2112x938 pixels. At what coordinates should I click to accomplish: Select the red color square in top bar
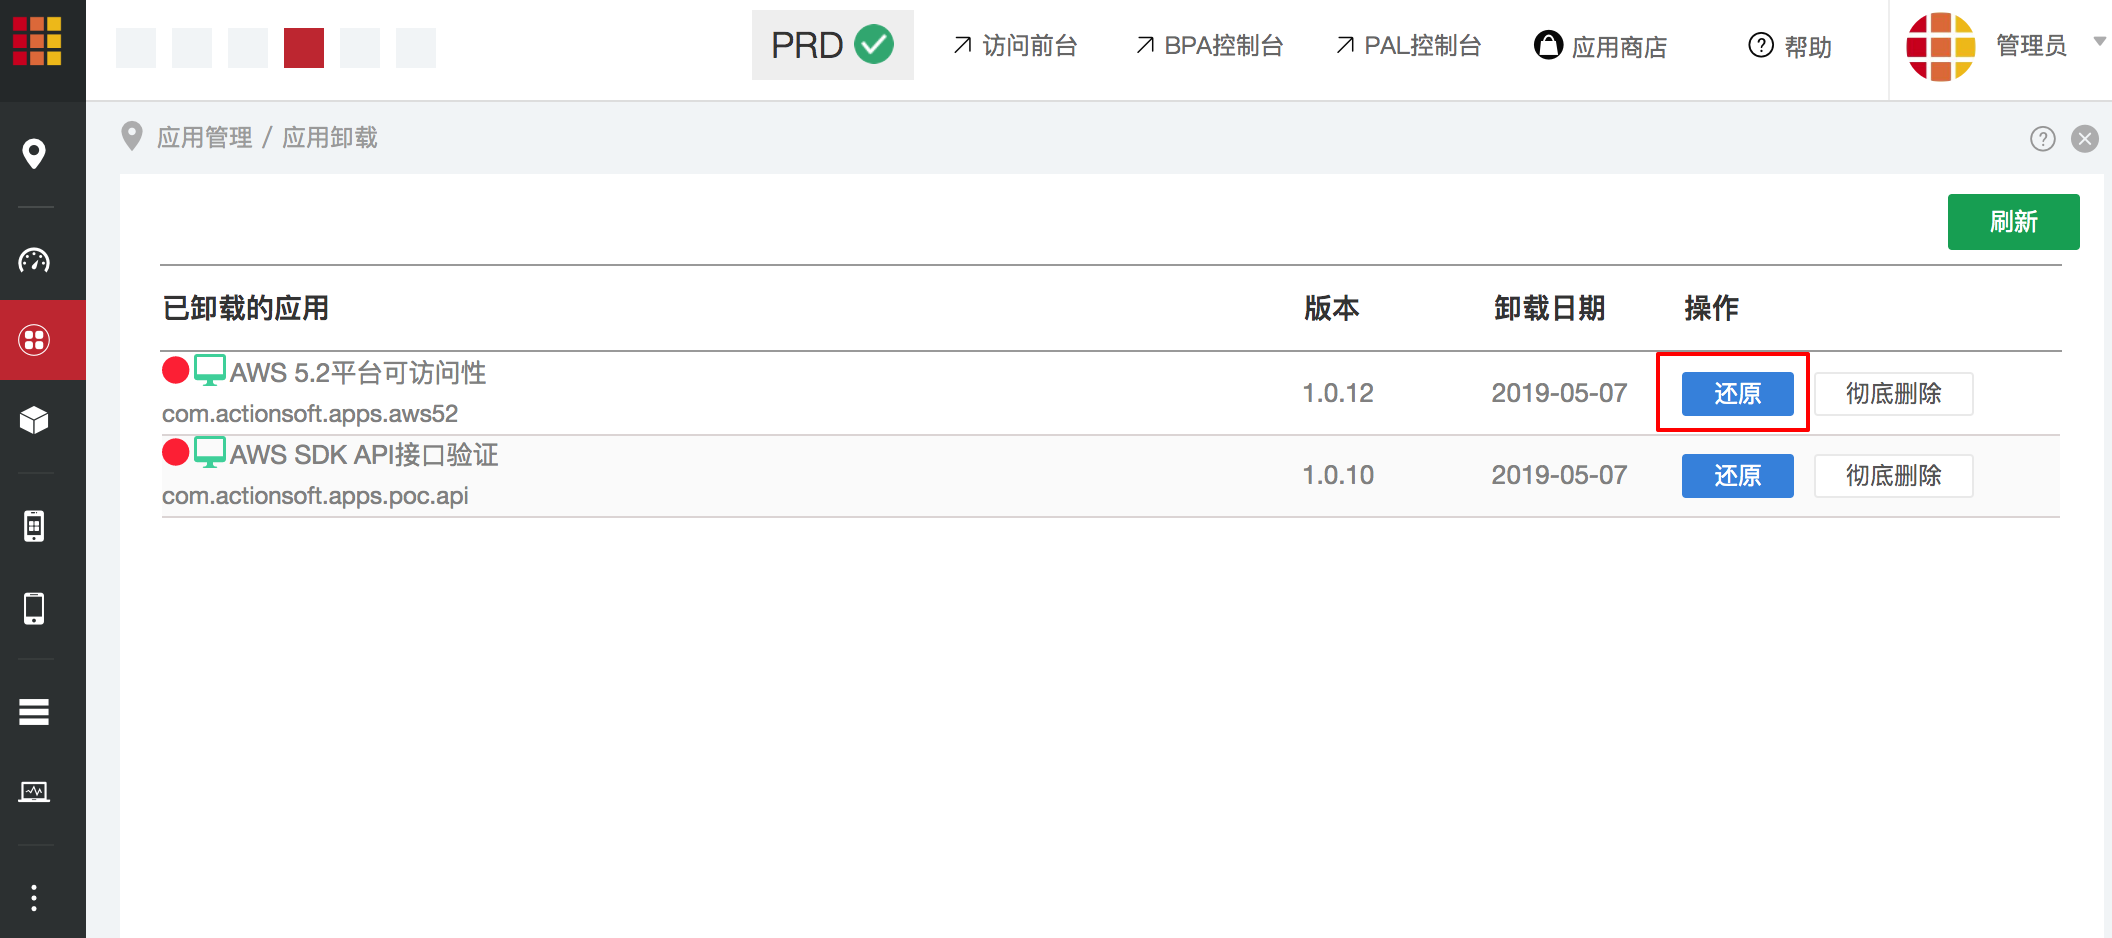pos(304,48)
